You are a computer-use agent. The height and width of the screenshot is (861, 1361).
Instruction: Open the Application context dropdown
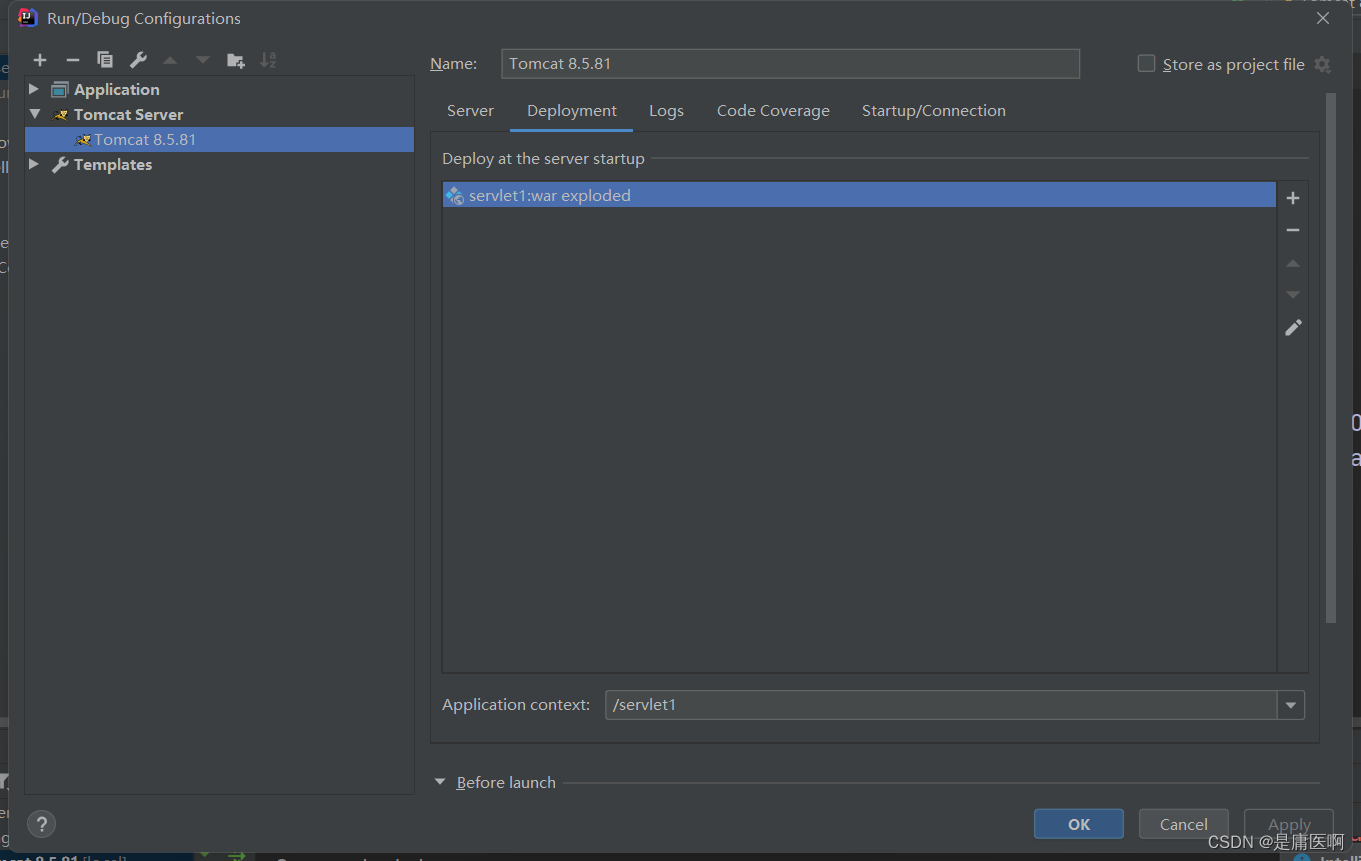pos(1291,705)
